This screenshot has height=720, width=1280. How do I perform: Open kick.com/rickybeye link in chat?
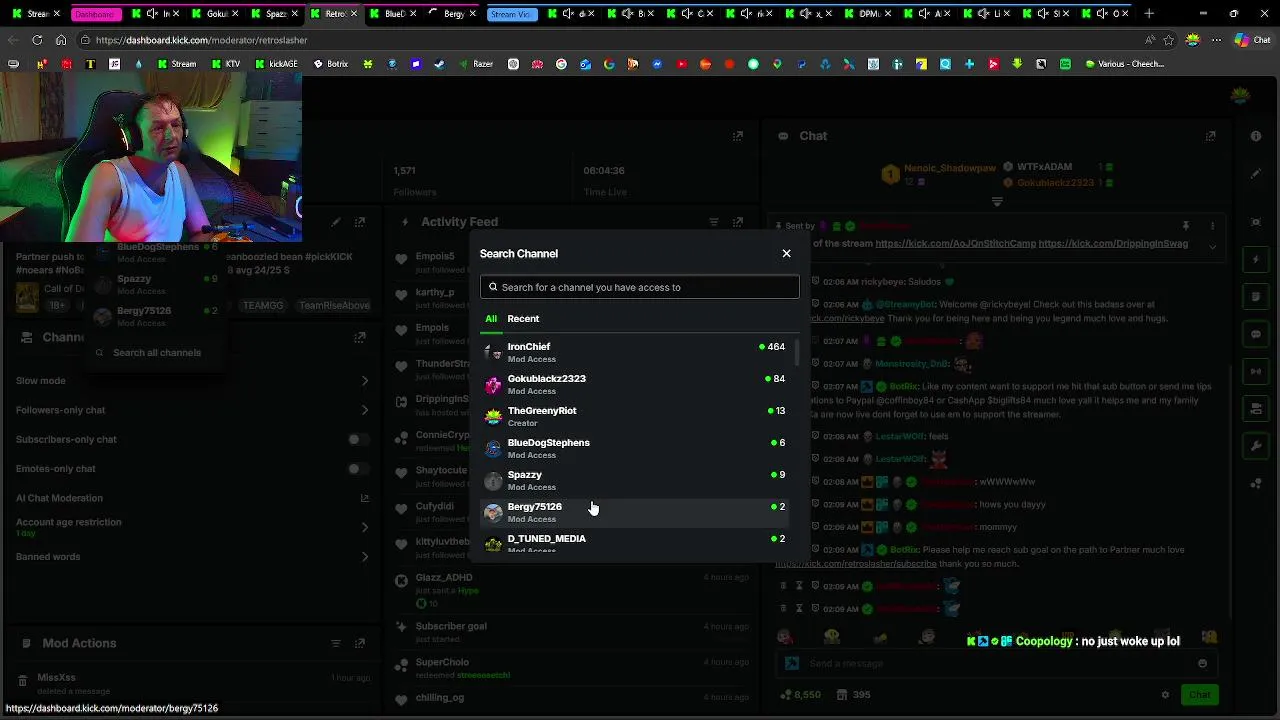click(x=847, y=318)
